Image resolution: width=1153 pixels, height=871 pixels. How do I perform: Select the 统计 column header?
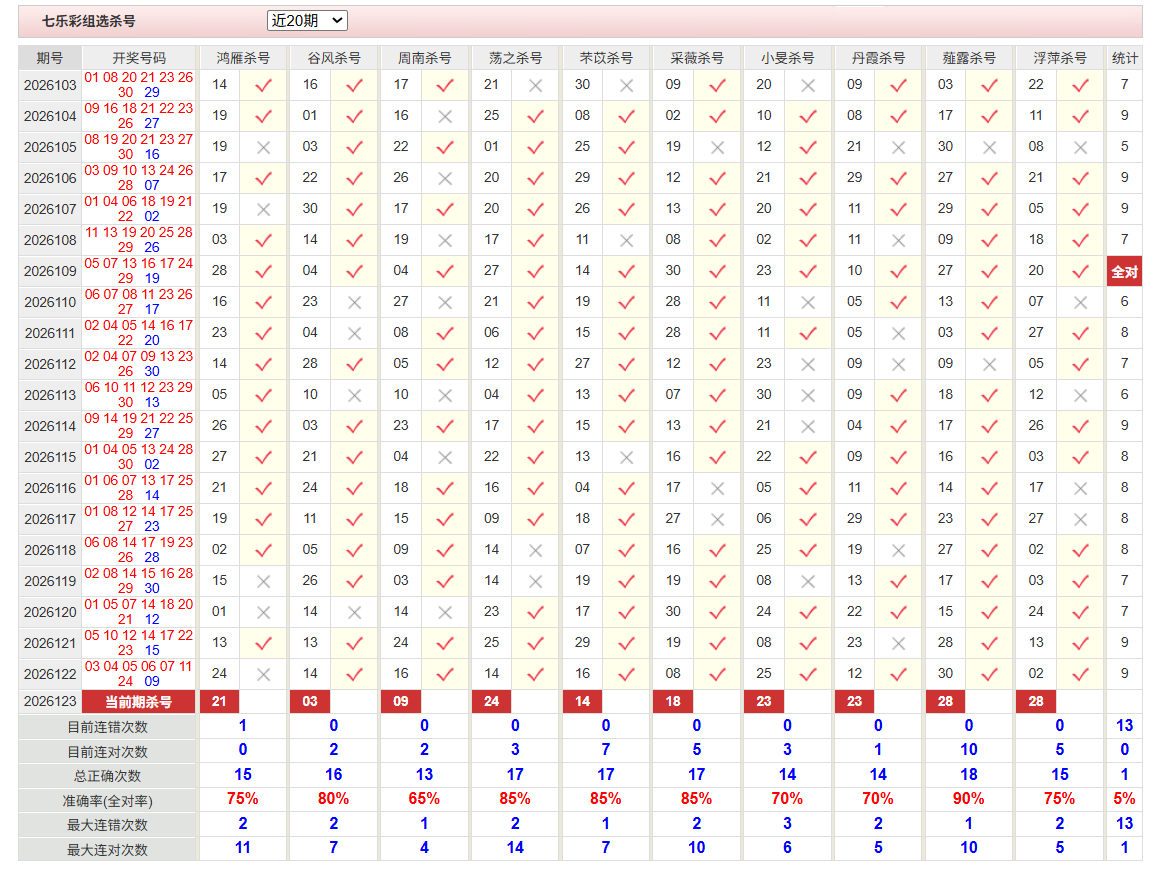click(x=1124, y=57)
